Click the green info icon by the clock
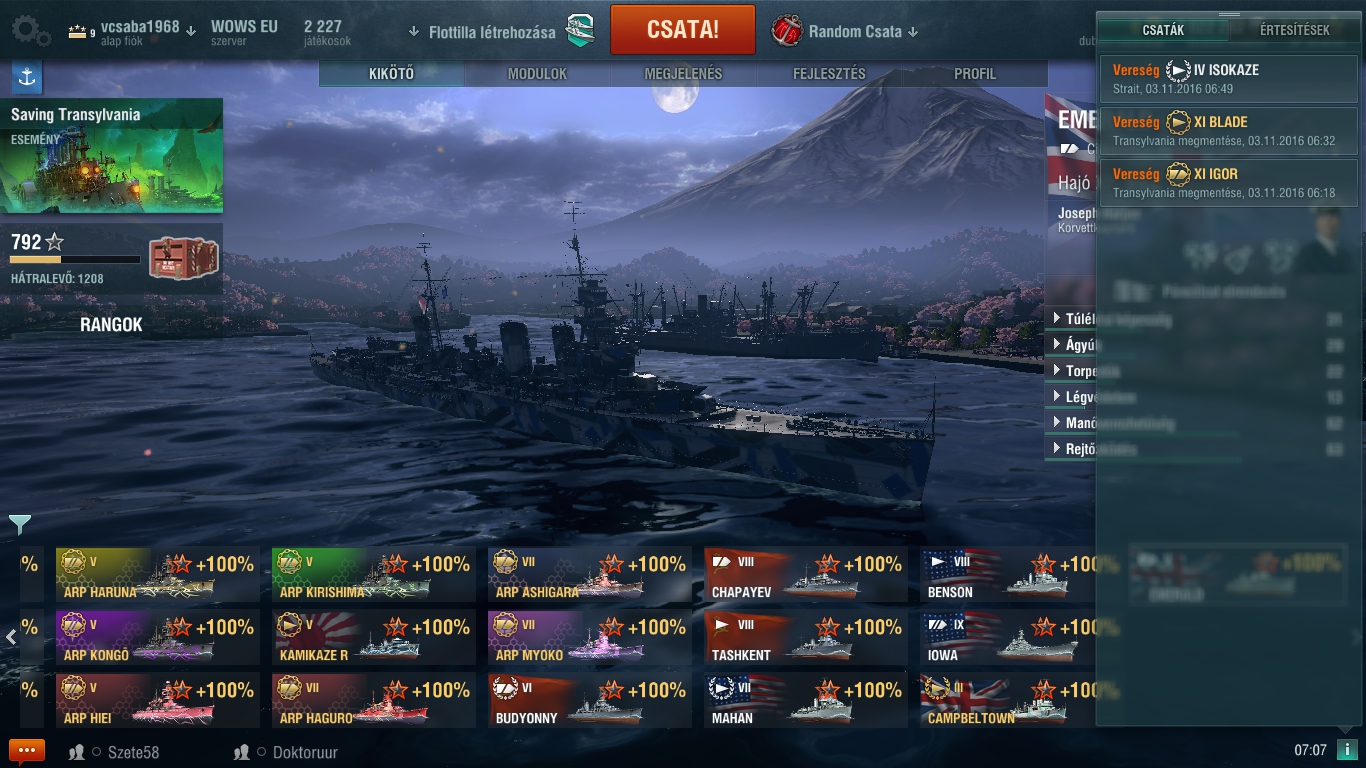The image size is (1366, 768). click(1347, 750)
